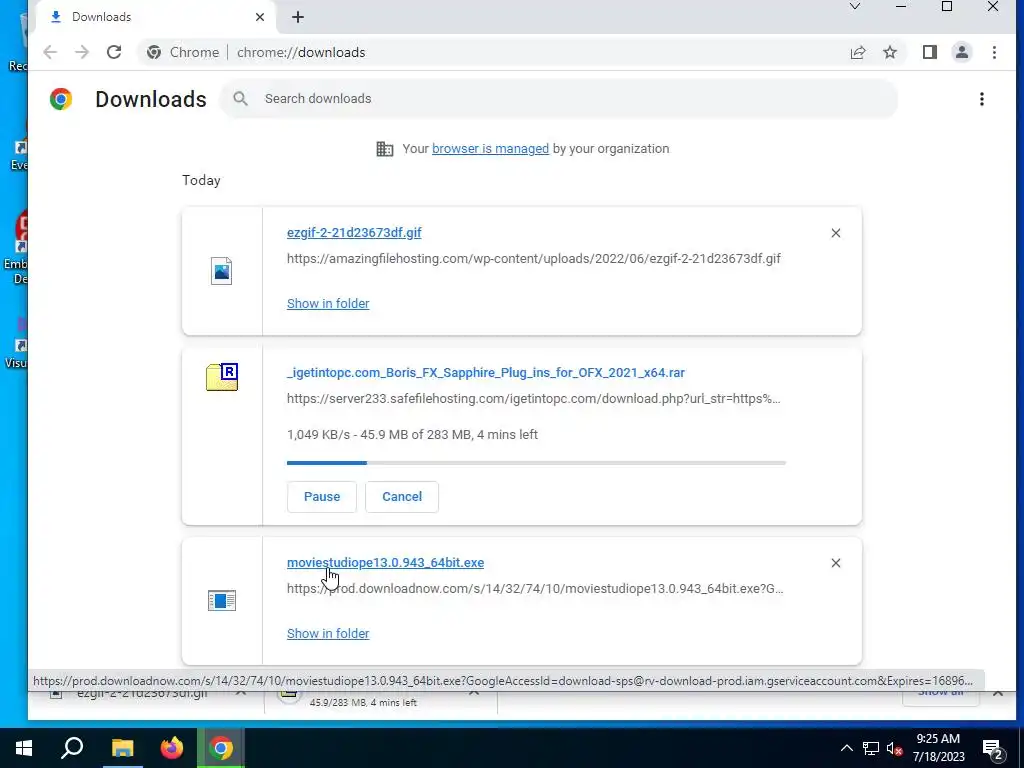This screenshot has width=1024, height=768.
Task: Open the profile avatar menu
Action: (x=962, y=52)
